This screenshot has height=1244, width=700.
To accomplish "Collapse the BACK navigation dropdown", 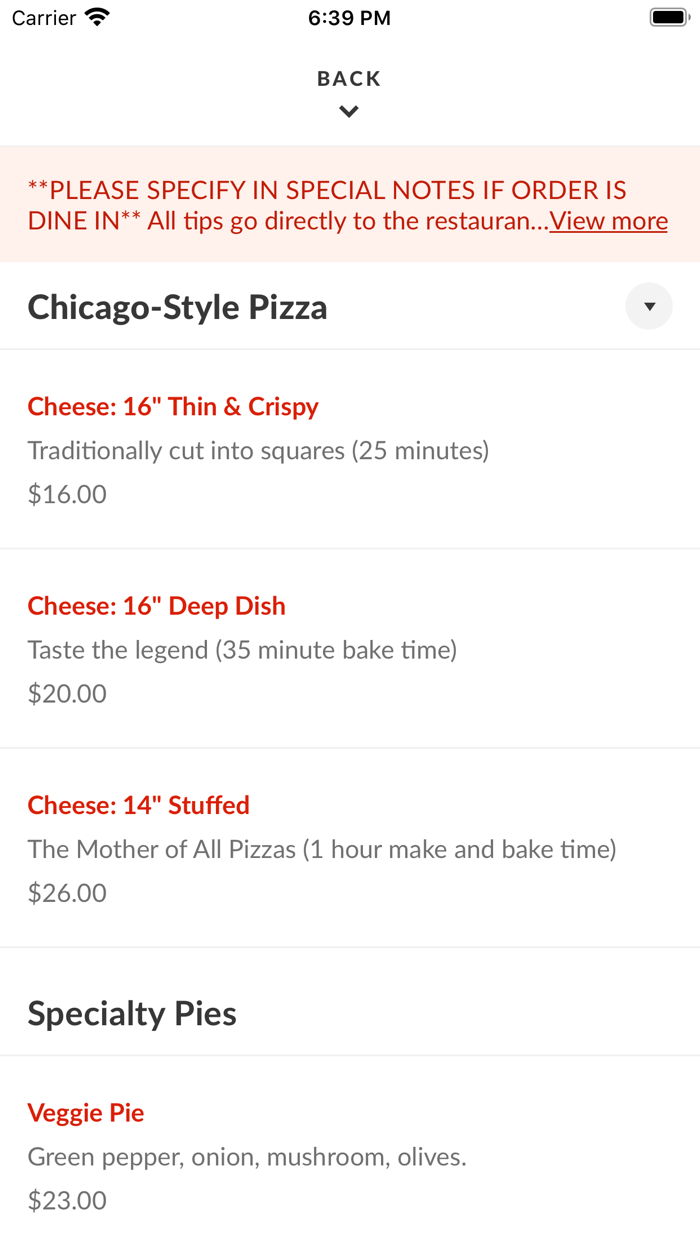I will [x=348, y=111].
